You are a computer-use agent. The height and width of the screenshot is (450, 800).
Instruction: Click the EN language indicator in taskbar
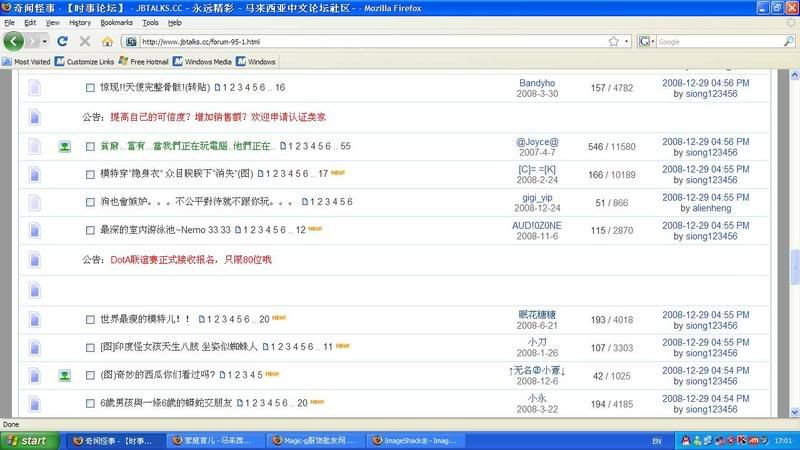pyautogui.click(x=657, y=441)
